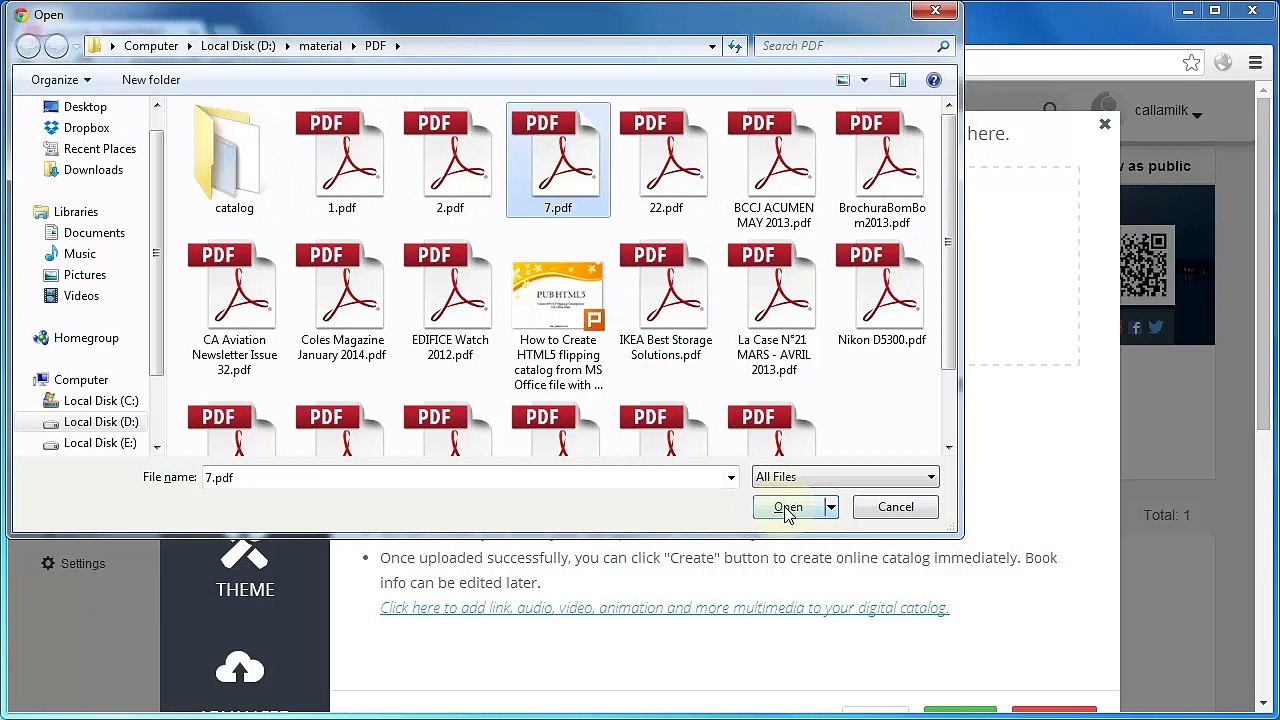Select the How to Create HTML5 presentation file

click(x=557, y=295)
